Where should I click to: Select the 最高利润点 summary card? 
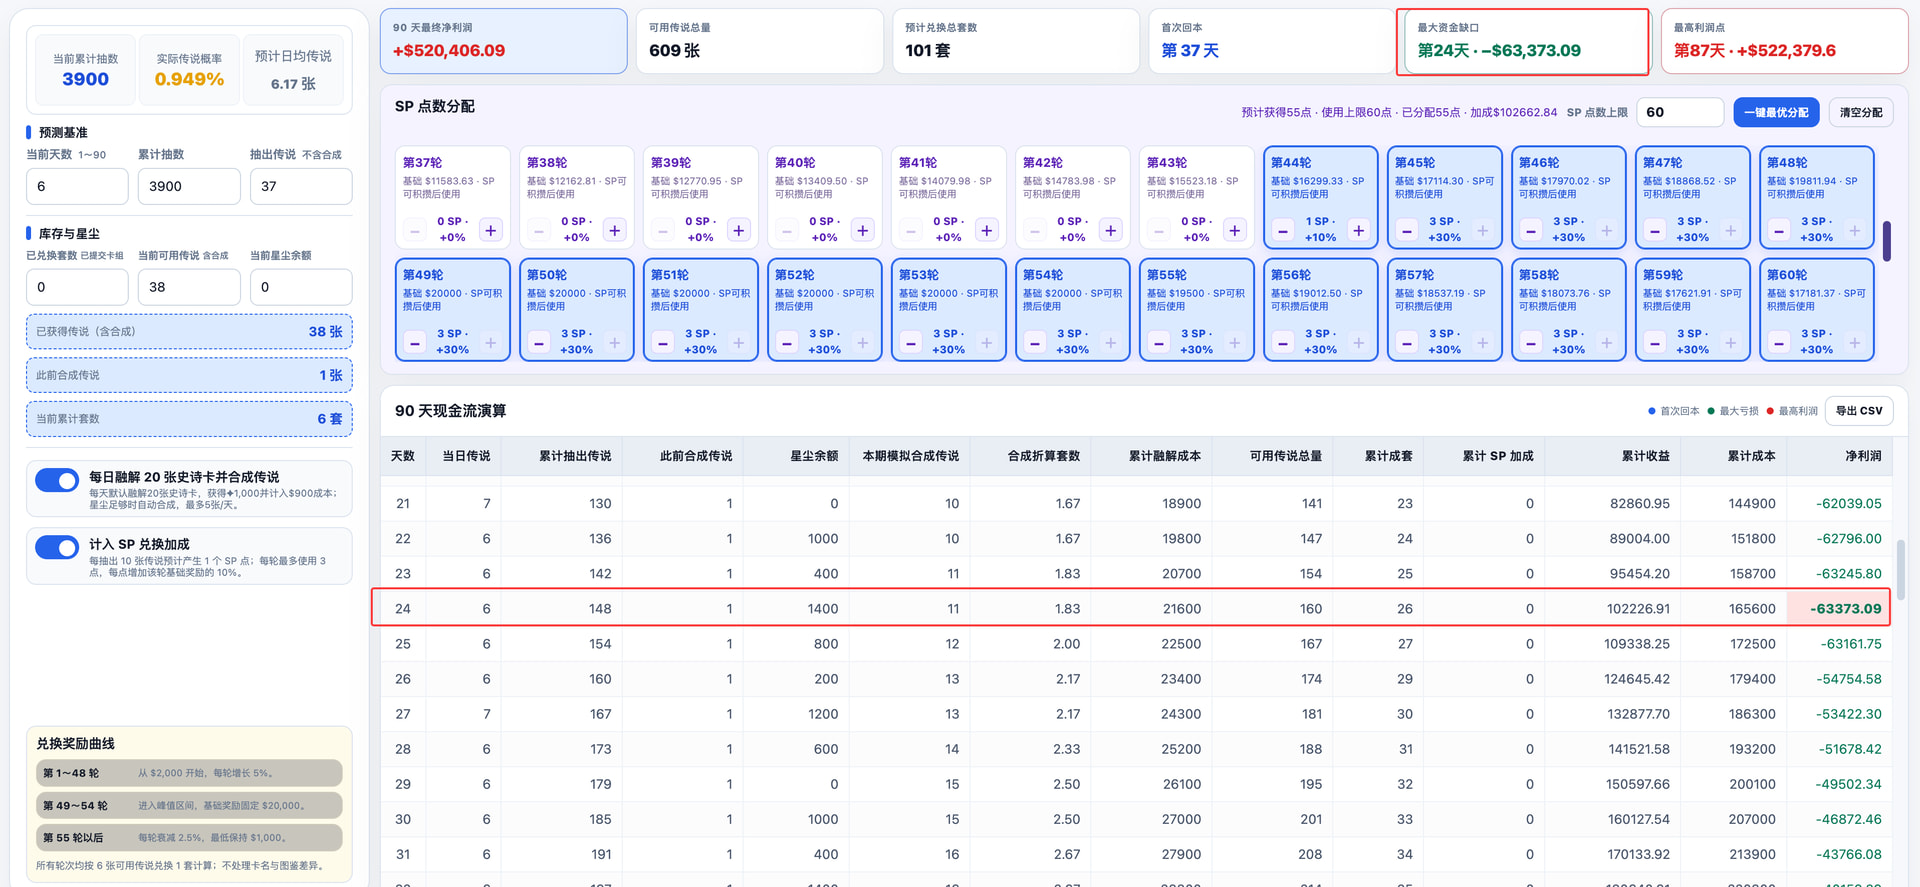pyautogui.click(x=1785, y=41)
